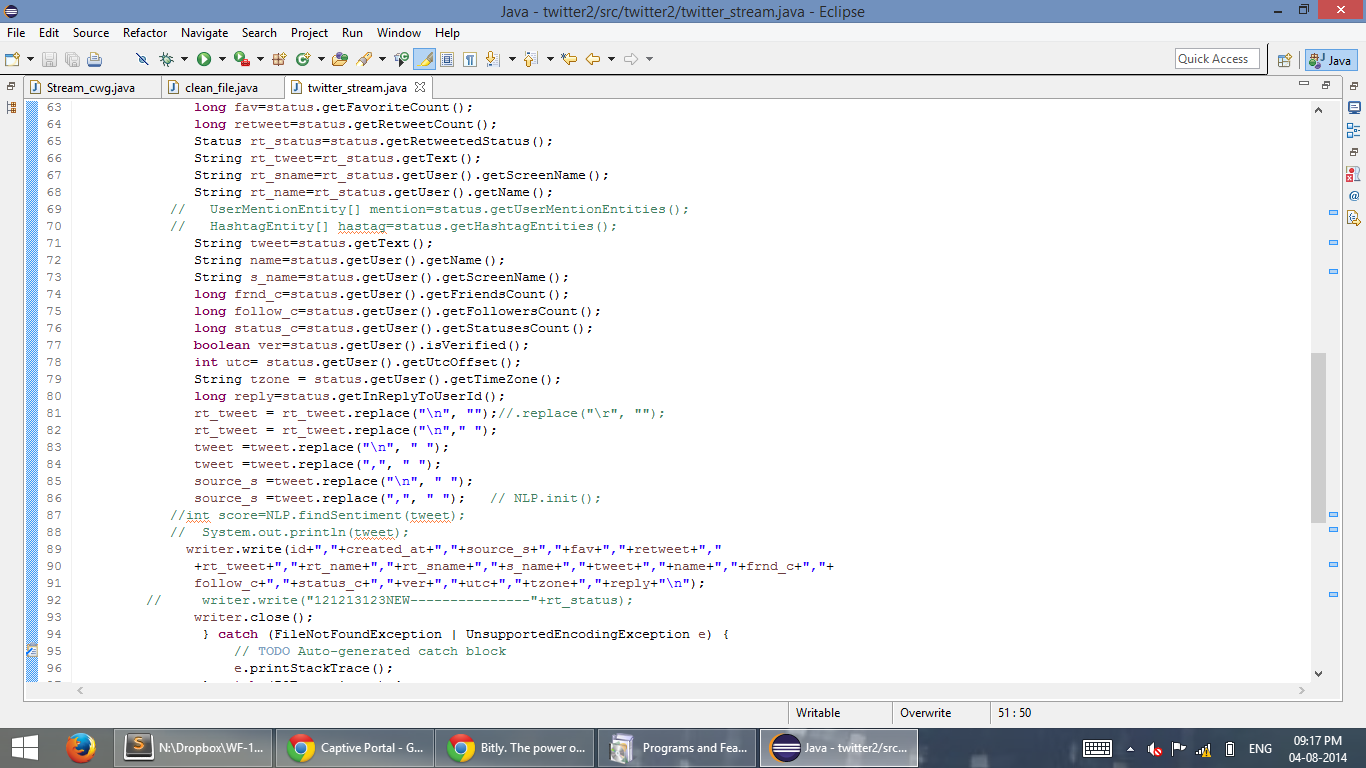Click the Back navigation arrow

[592, 59]
